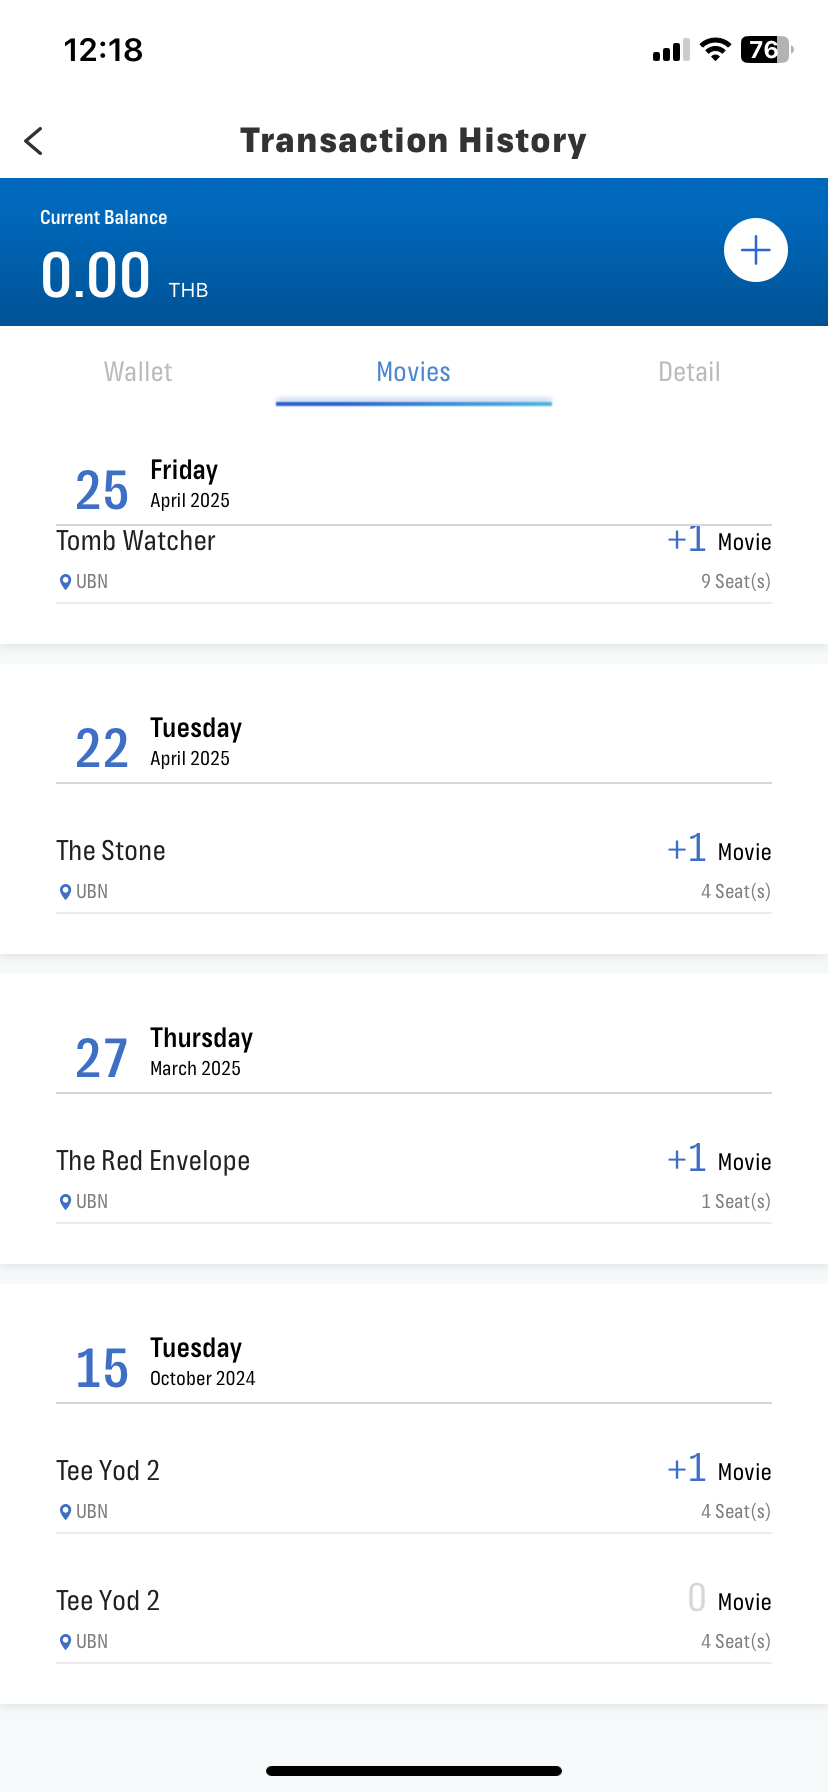Open The Stone transaction entry
This screenshot has height=1792, width=828.
pos(414,870)
